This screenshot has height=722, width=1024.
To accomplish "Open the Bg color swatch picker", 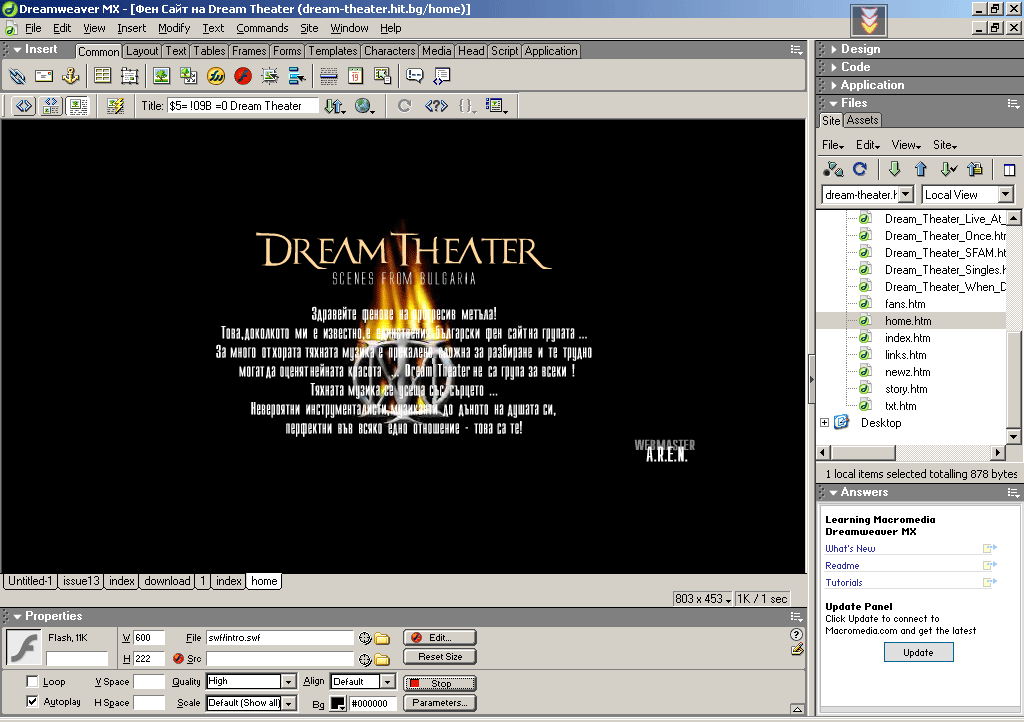I will (338, 703).
